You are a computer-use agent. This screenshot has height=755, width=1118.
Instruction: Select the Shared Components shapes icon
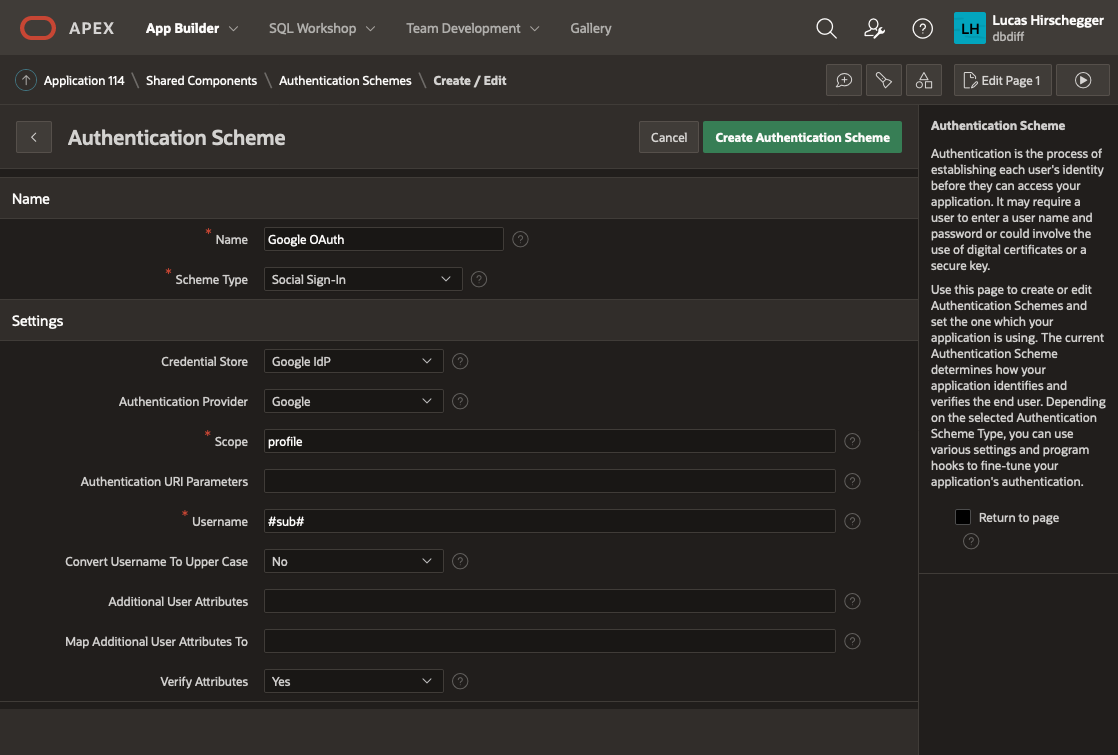pyautogui.click(x=923, y=80)
